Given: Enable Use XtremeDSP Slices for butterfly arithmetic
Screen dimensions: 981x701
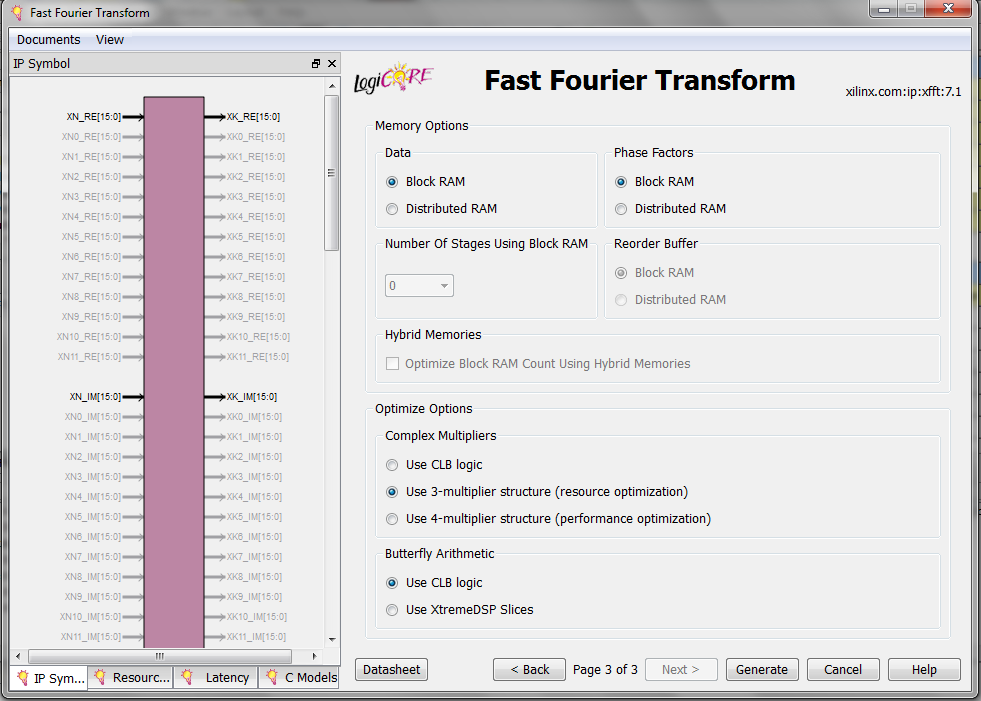Looking at the screenshot, I should pyautogui.click(x=392, y=610).
